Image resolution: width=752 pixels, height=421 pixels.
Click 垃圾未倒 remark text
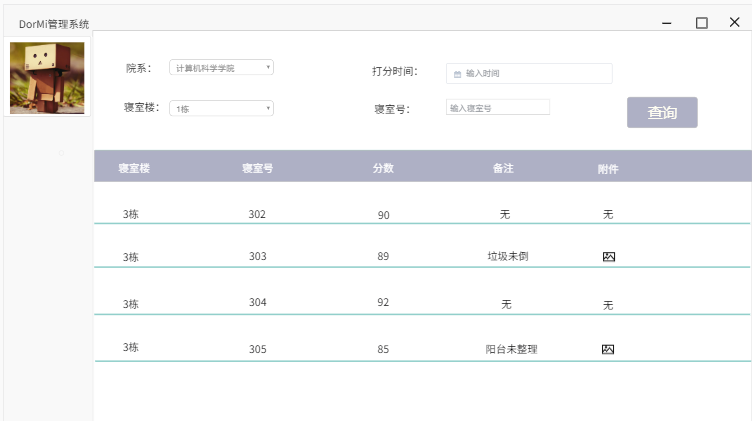tap(507, 257)
